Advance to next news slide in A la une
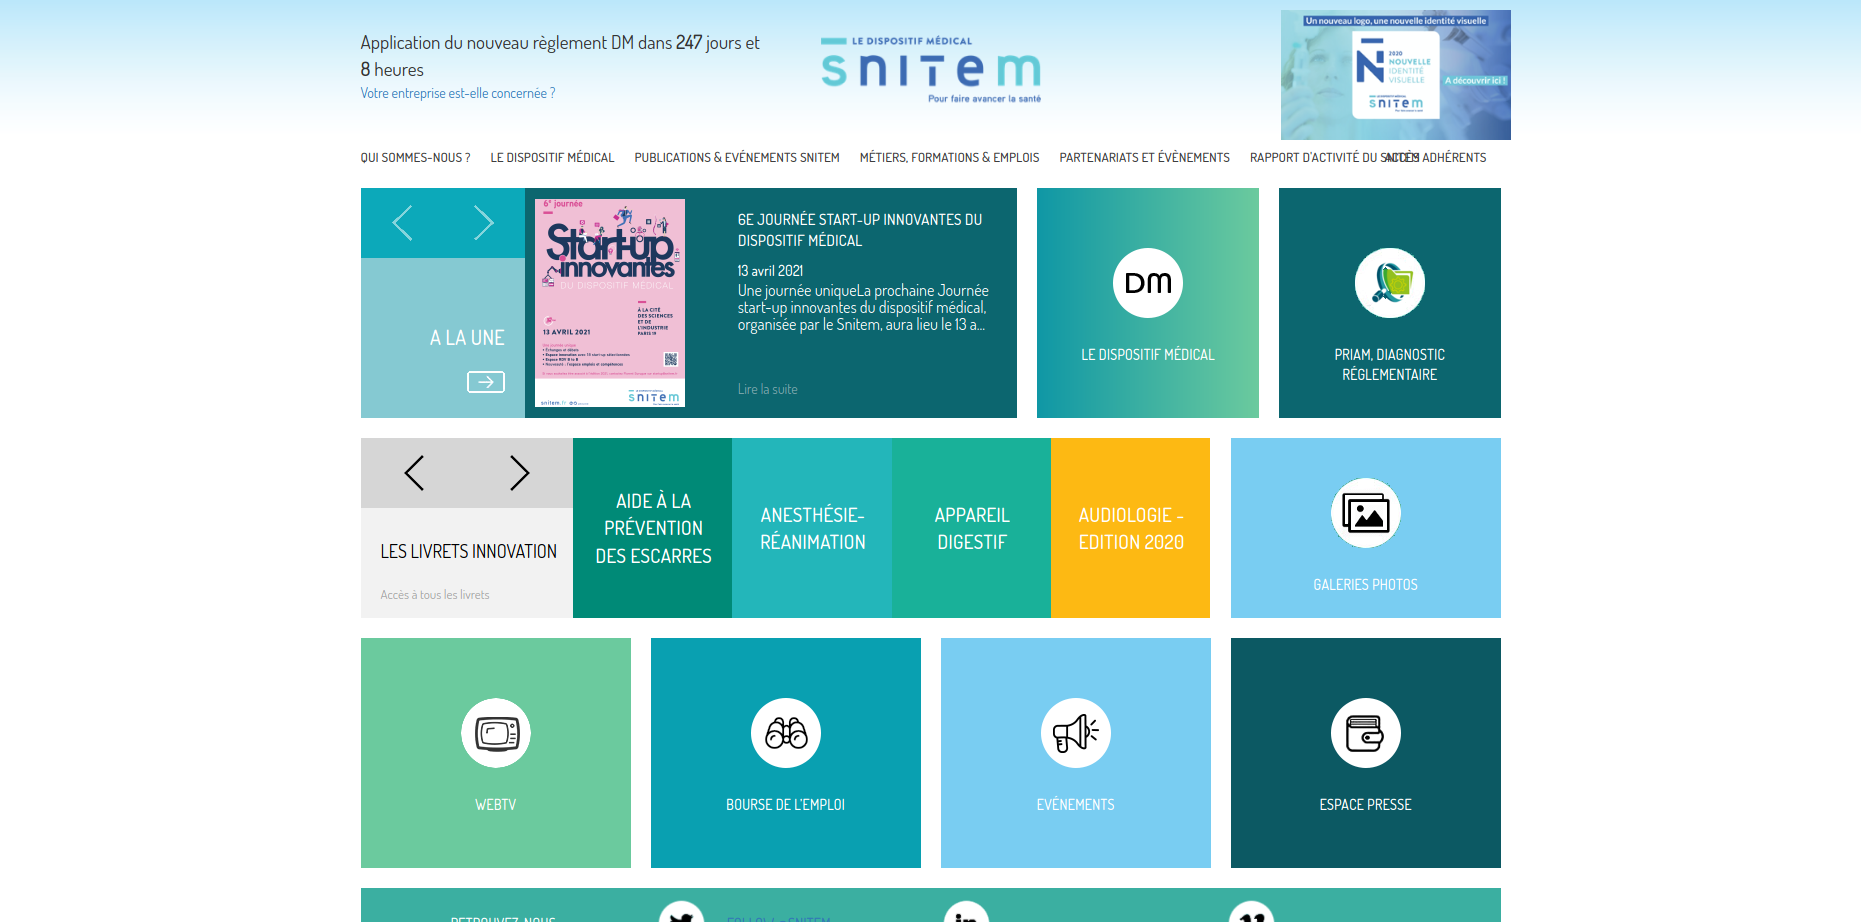Viewport: 1861px width, 922px height. click(x=483, y=223)
